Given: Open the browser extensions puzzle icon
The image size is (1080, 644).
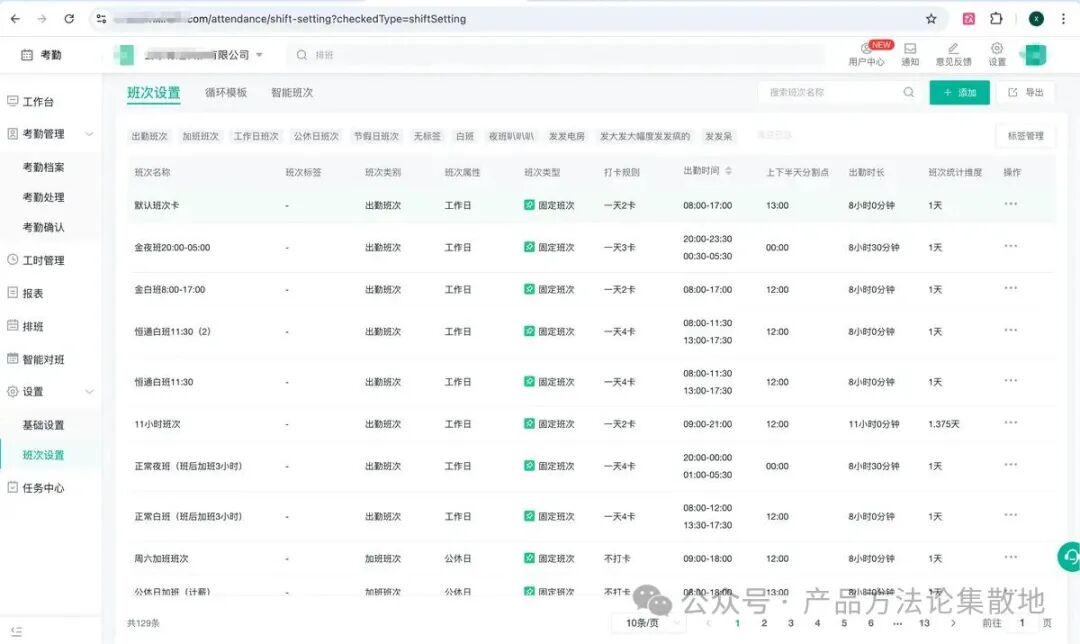Looking at the screenshot, I should [996, 19].
